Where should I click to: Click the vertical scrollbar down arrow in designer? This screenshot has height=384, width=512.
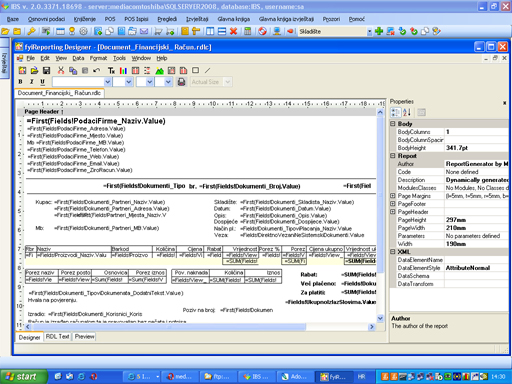380,318
